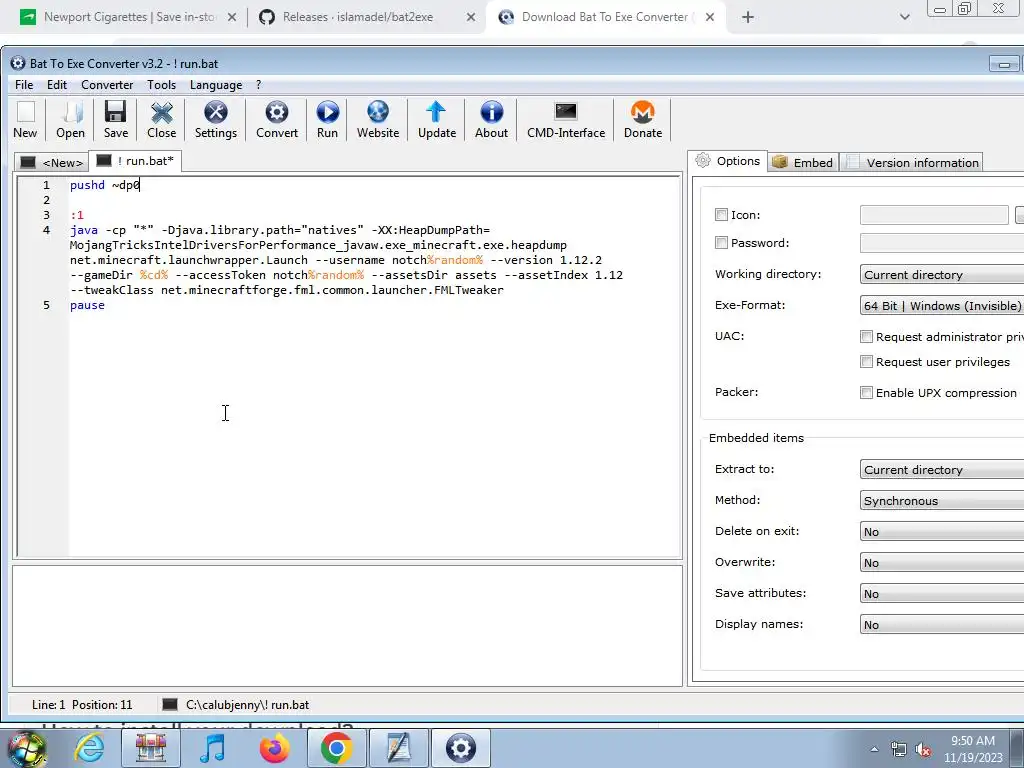Click the network tray icon
The width and height of the screenshot is (1024, 768).
tap(899, 750)
